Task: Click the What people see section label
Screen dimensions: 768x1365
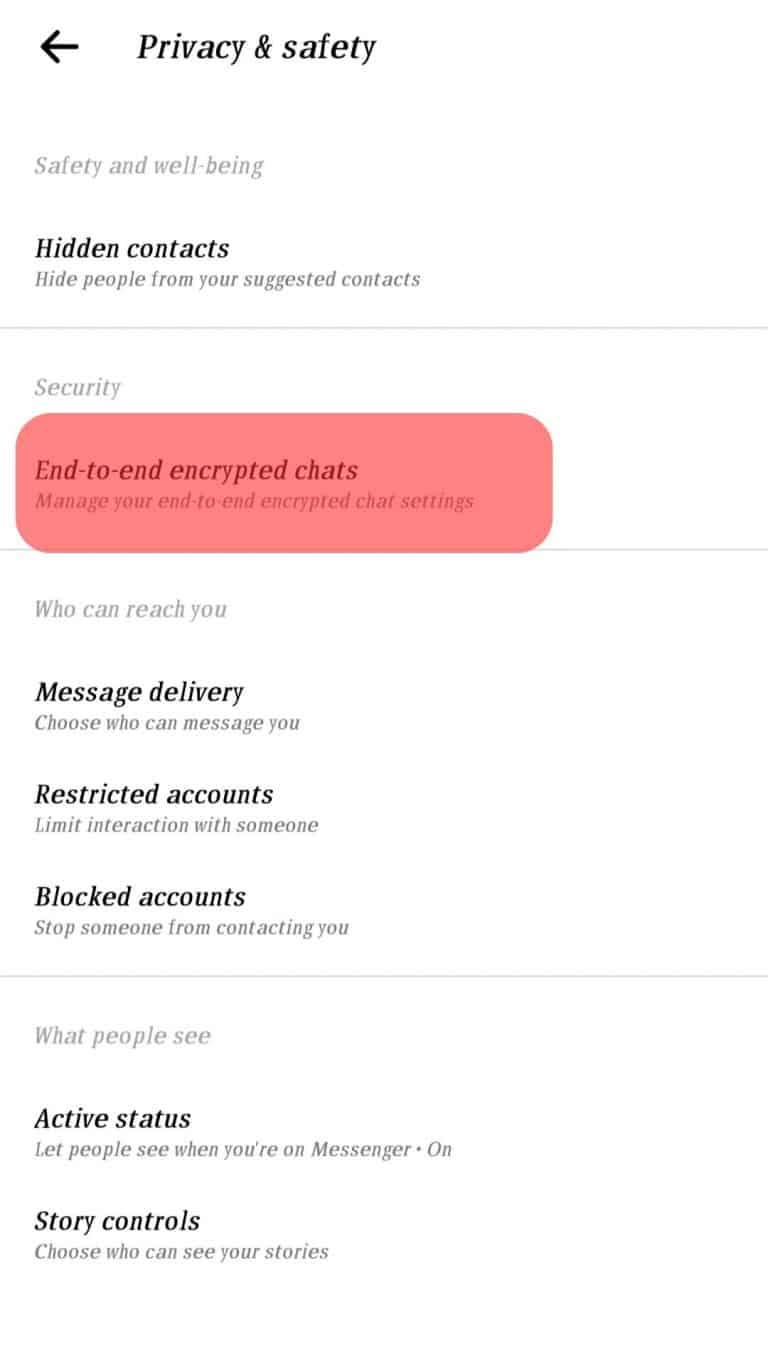Action: tap(122, 1036)
